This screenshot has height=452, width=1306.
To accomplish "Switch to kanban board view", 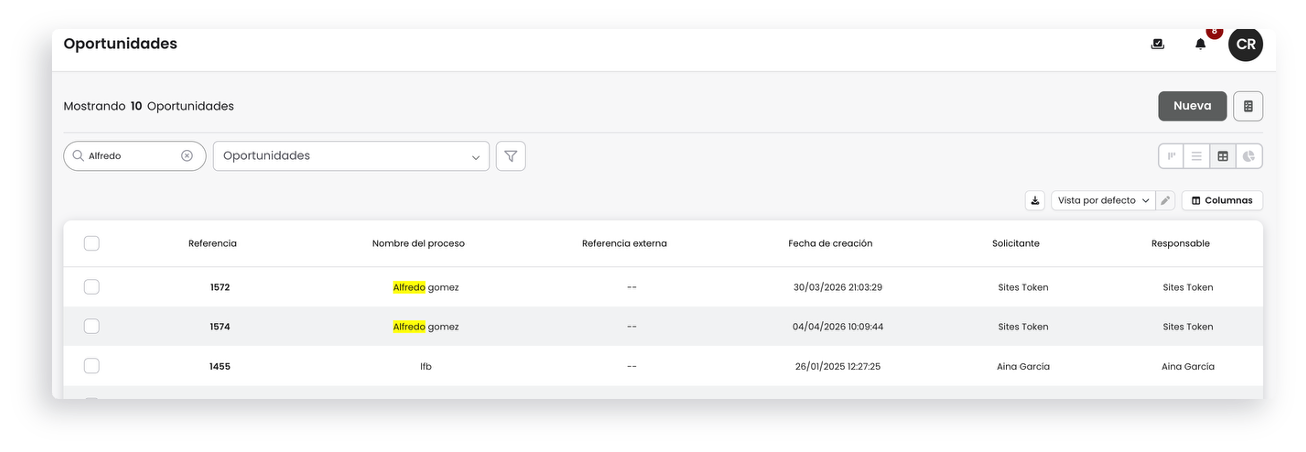I will click(1171, 156).
